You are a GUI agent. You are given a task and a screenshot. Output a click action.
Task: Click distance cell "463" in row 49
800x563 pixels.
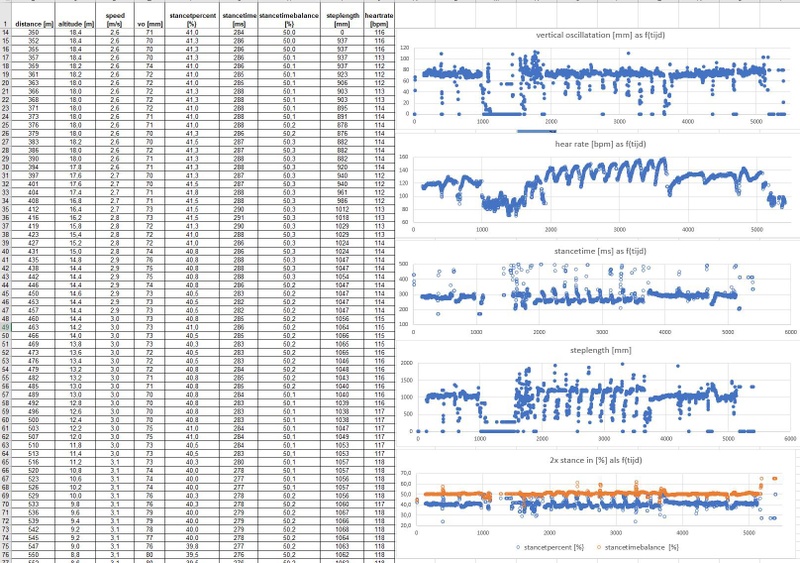[34, 327]
